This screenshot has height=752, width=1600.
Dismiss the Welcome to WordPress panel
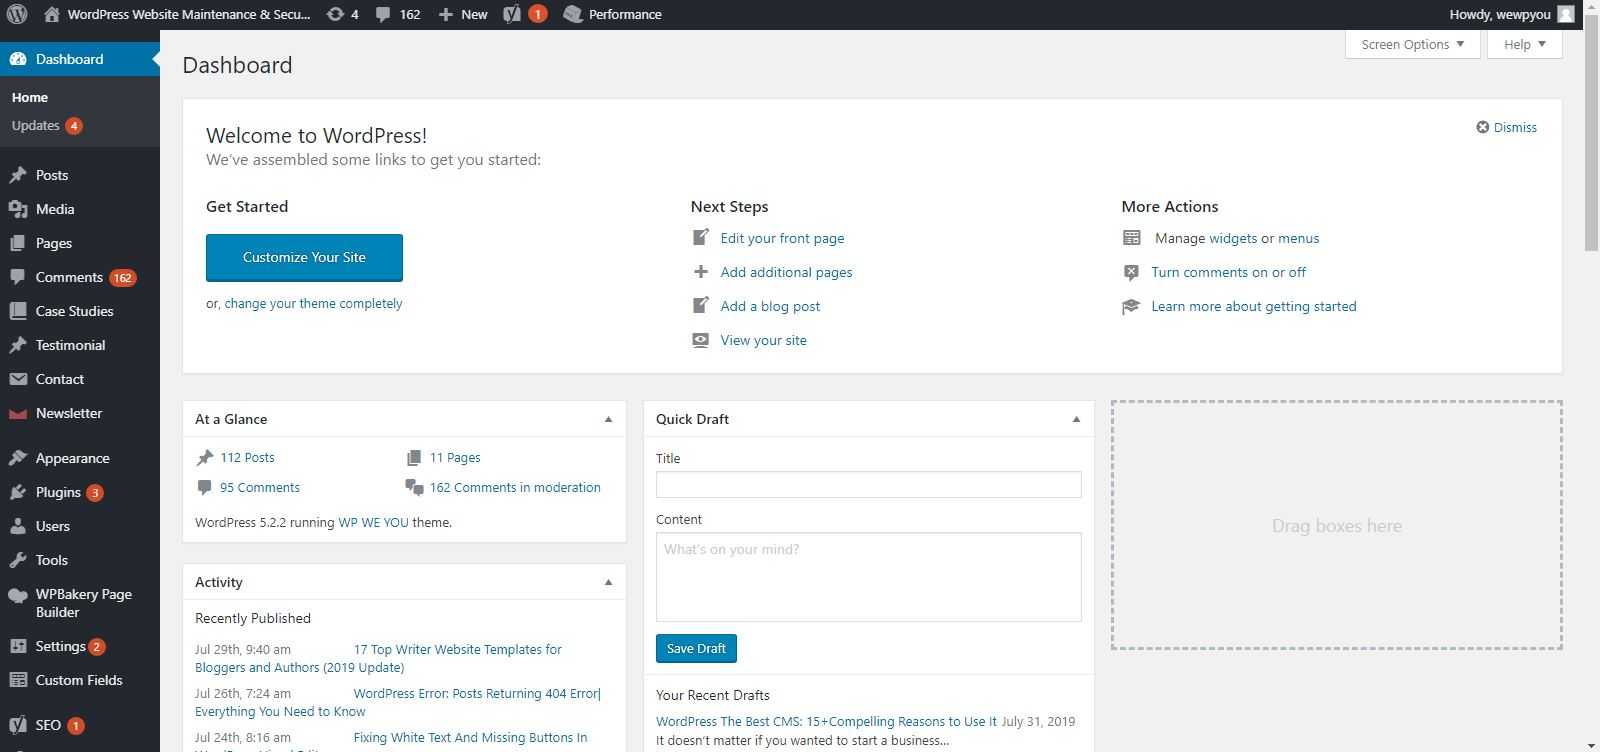pyautogui.click(x=1506, y=127)
